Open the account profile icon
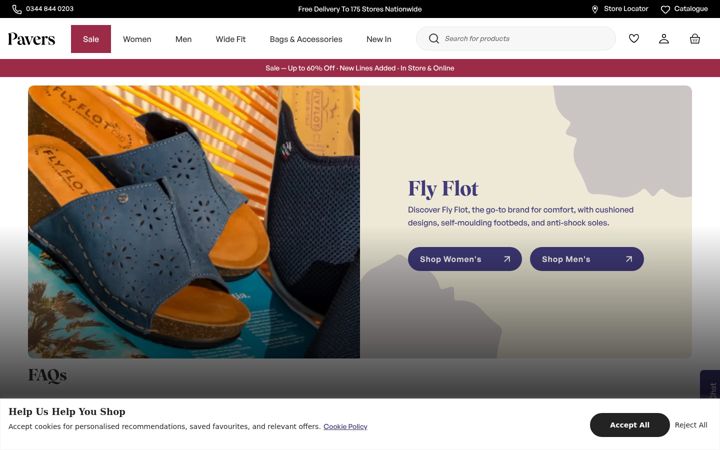 (664, 39)
